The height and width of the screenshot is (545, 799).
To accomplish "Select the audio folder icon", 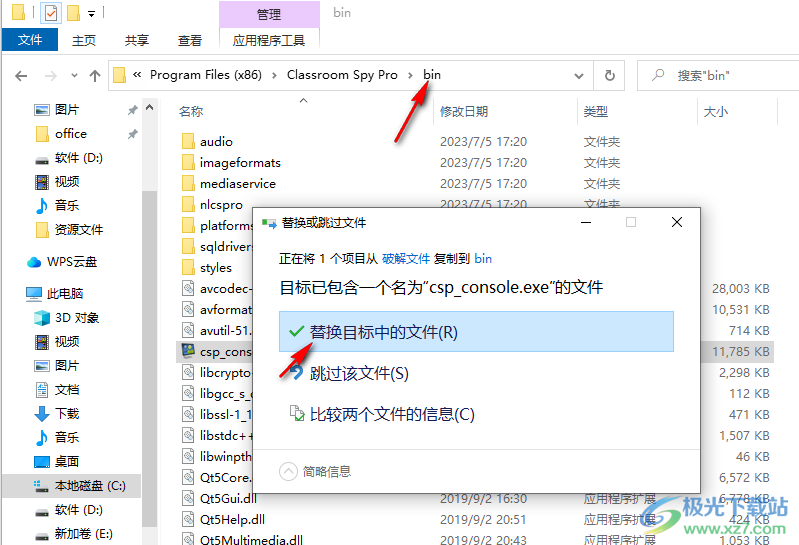I will coord(188,141).
